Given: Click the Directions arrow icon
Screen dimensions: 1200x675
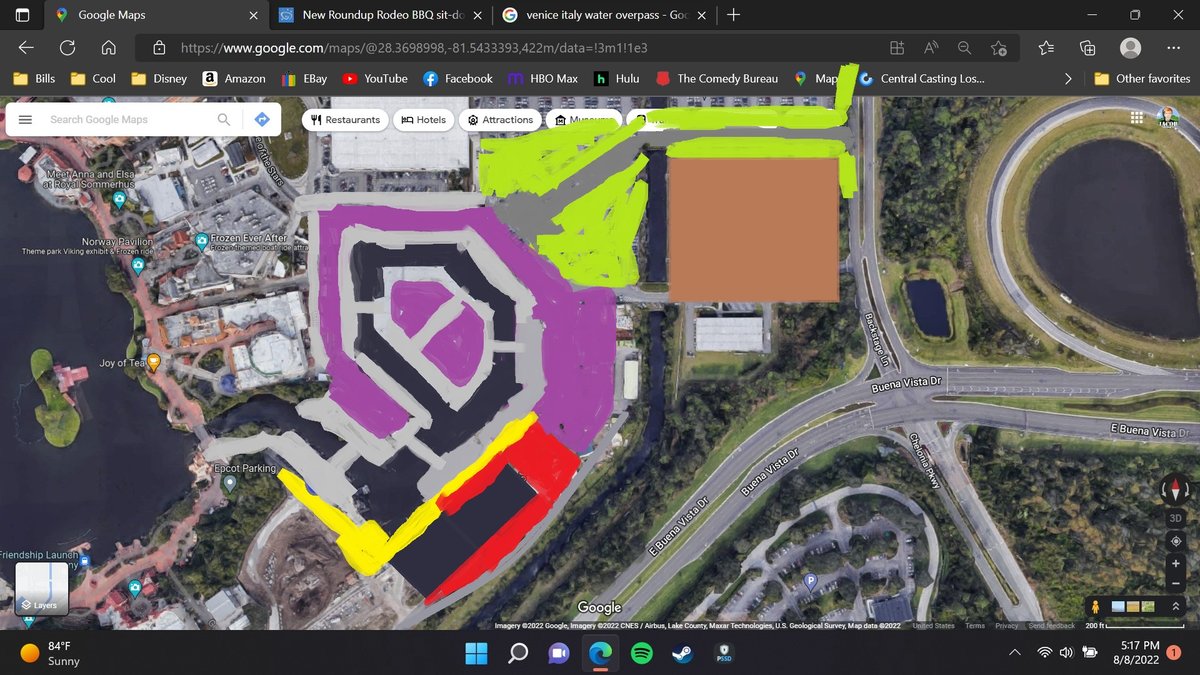Looking at the screenshot, I should point(262,119).
